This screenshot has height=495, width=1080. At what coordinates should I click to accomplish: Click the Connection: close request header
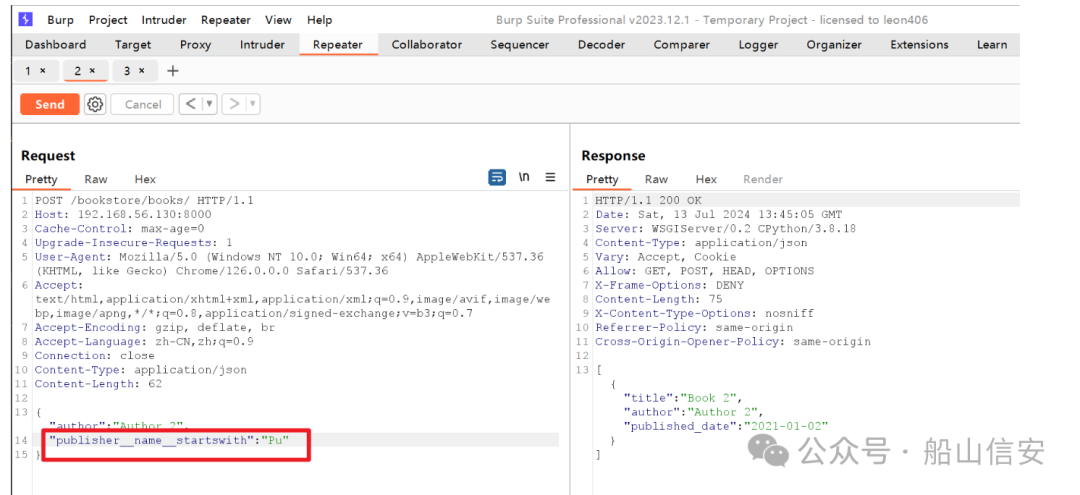(95, 355)
